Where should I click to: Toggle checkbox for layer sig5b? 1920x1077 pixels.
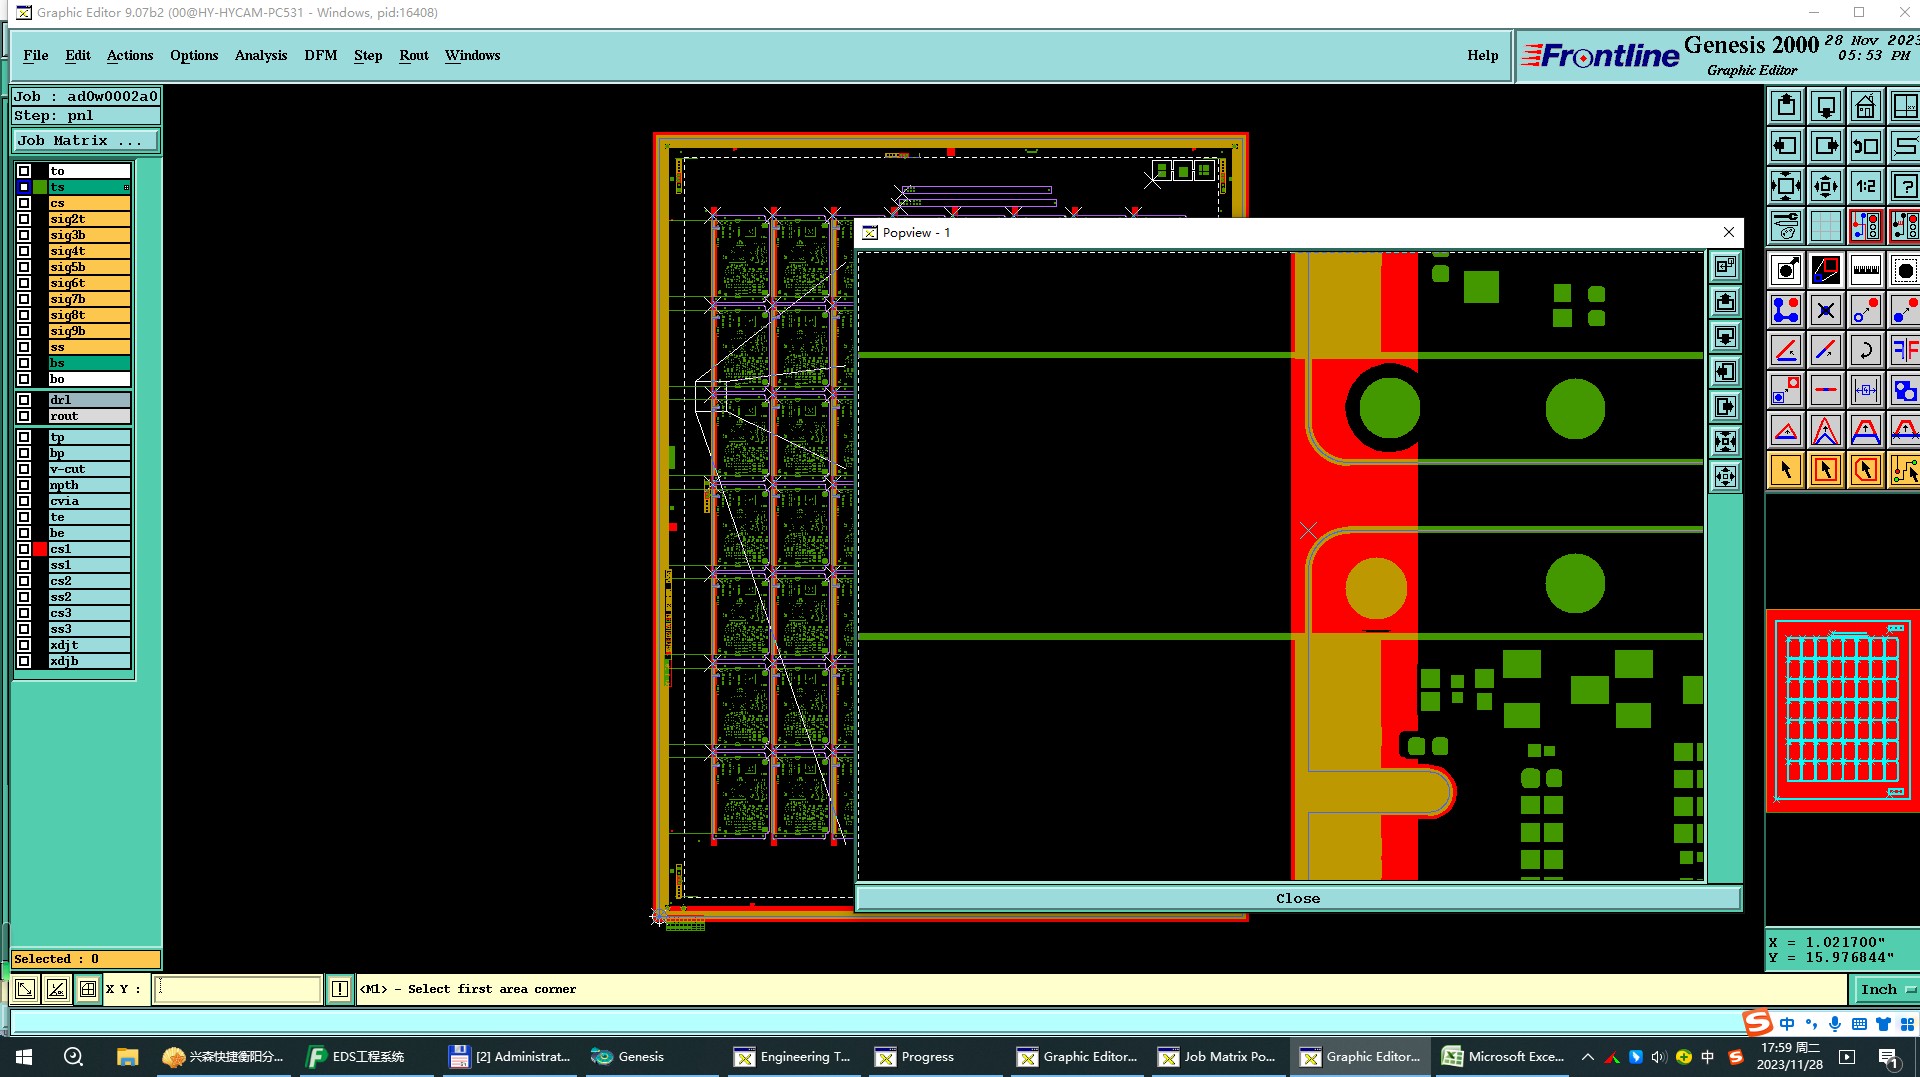(24, 267)
